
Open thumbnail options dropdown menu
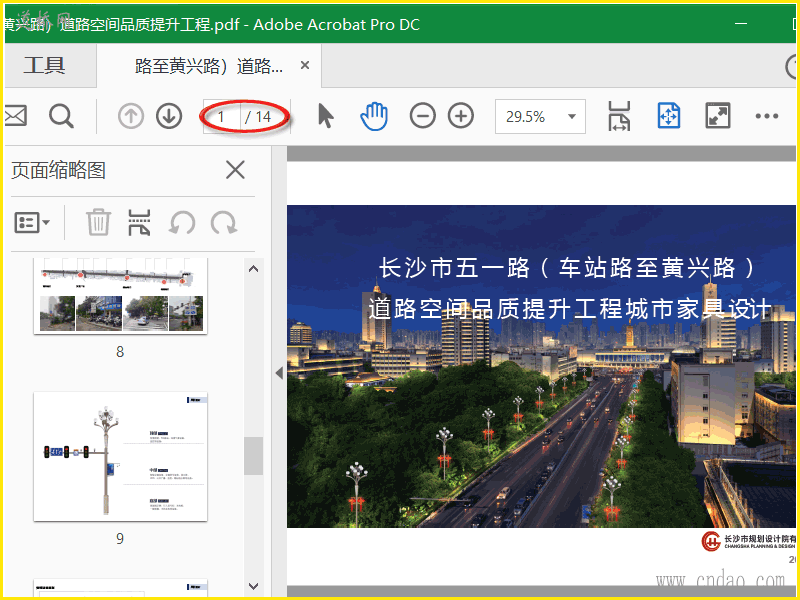(x=32, y=222)
